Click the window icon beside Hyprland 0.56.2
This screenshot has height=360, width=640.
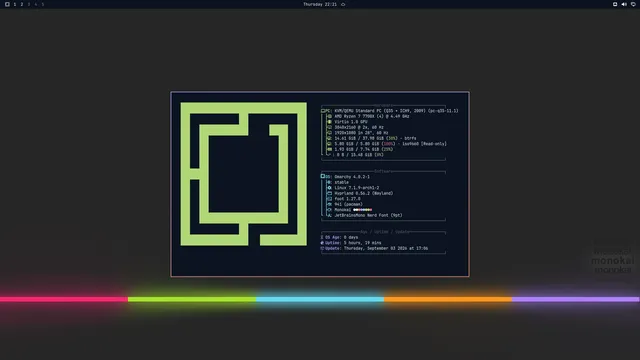coord(329,193)
